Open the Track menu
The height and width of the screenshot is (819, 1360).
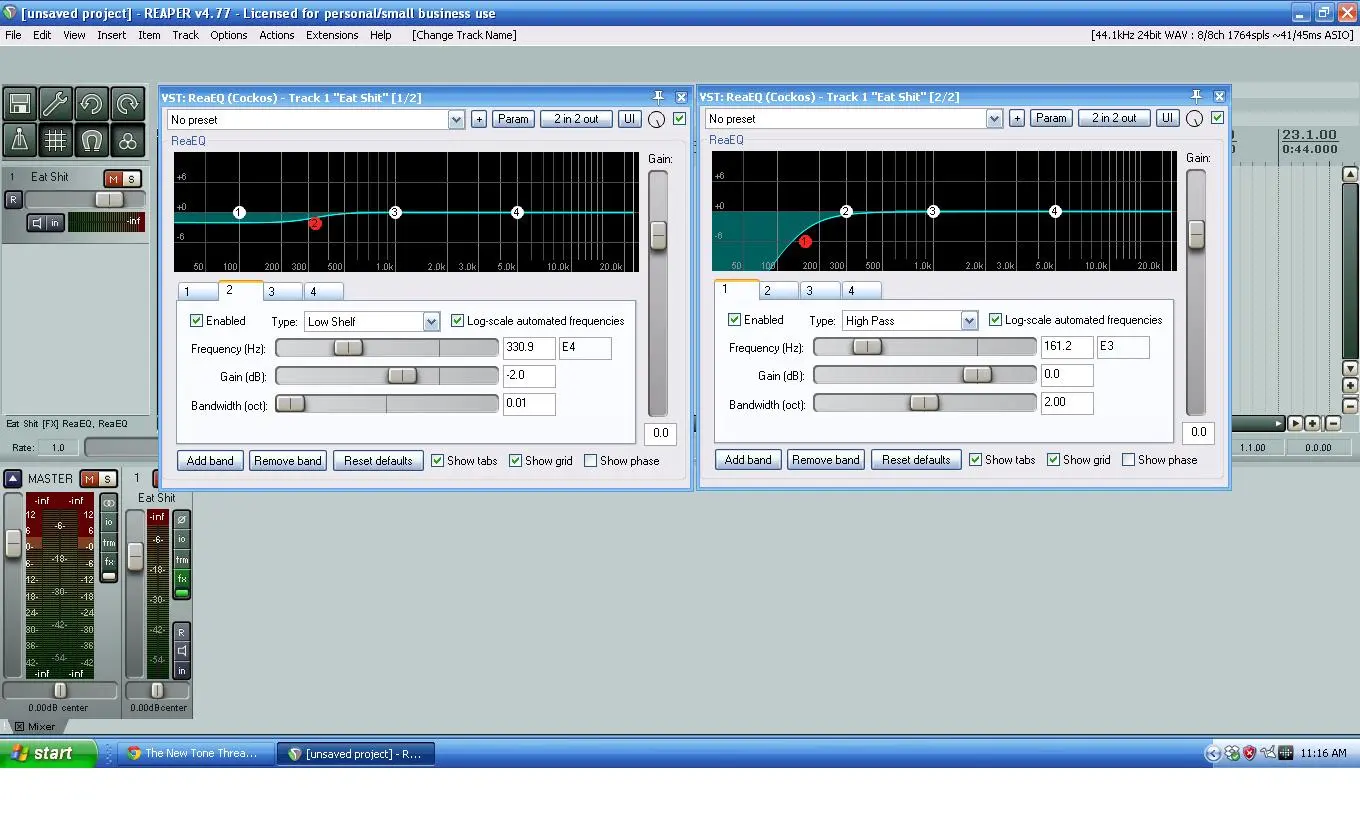[x=185, y=35]
